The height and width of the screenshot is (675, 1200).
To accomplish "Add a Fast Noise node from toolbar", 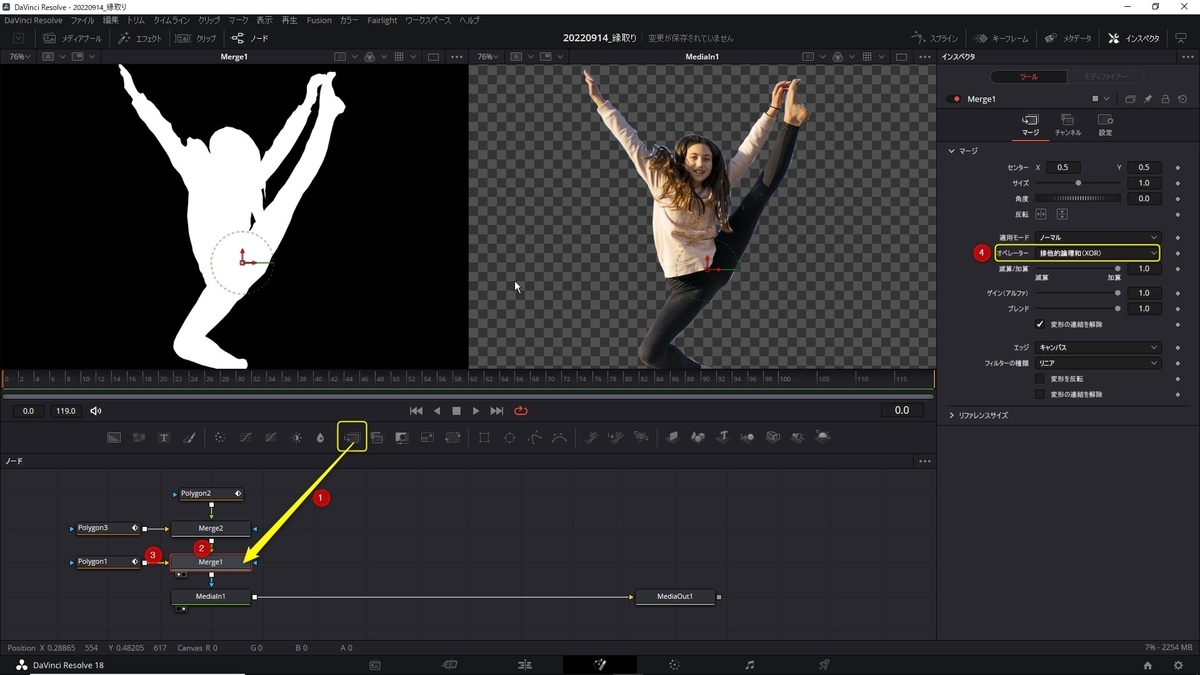I will coord(139,437).
